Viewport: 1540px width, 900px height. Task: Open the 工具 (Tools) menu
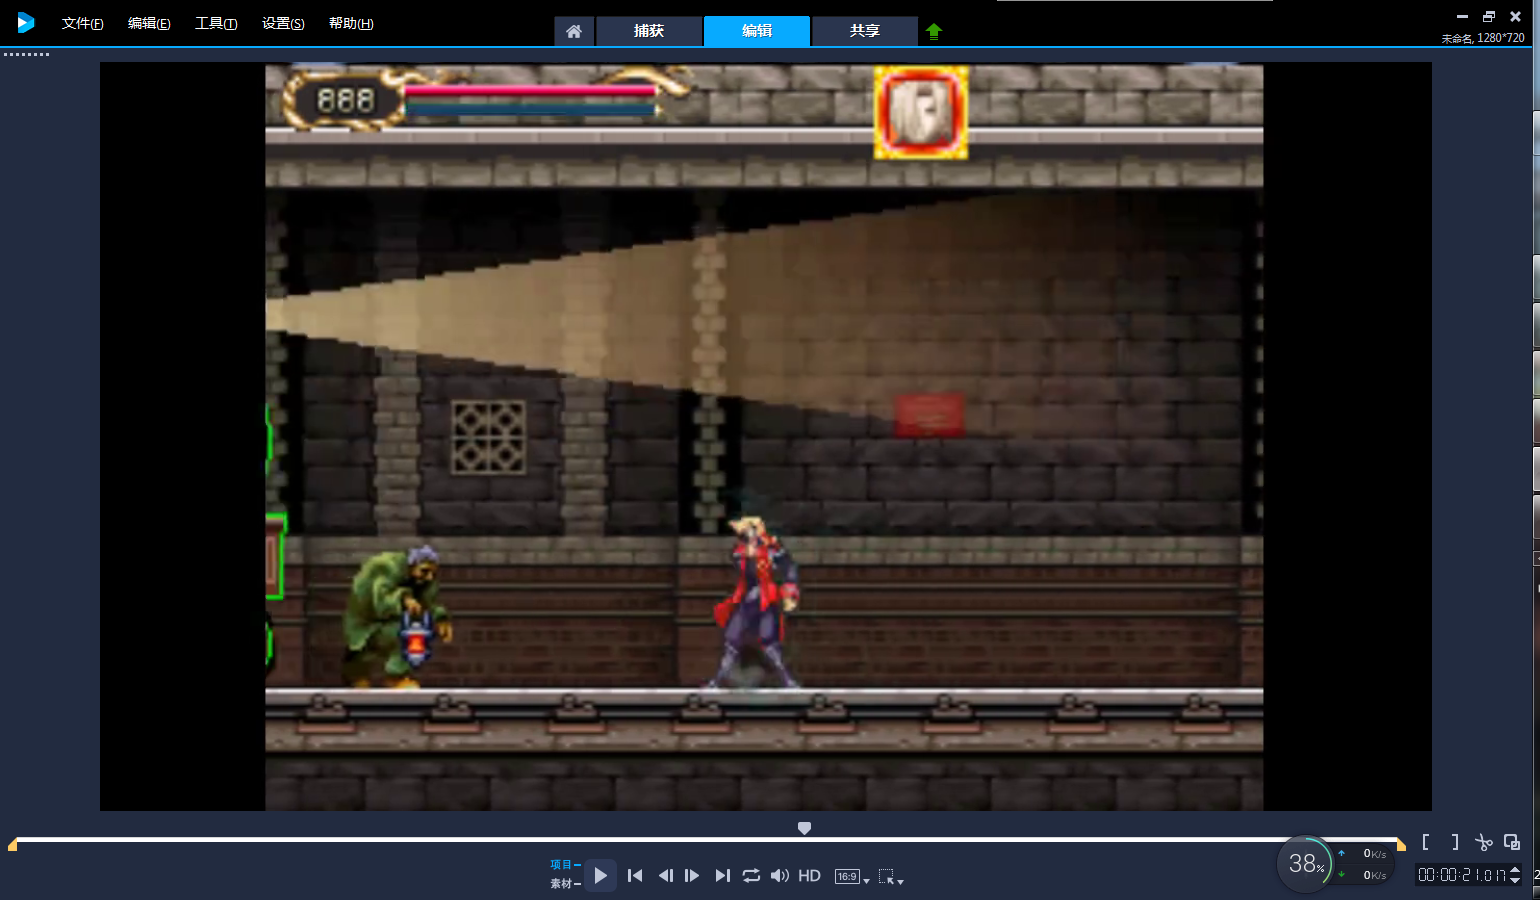[216, 23]
